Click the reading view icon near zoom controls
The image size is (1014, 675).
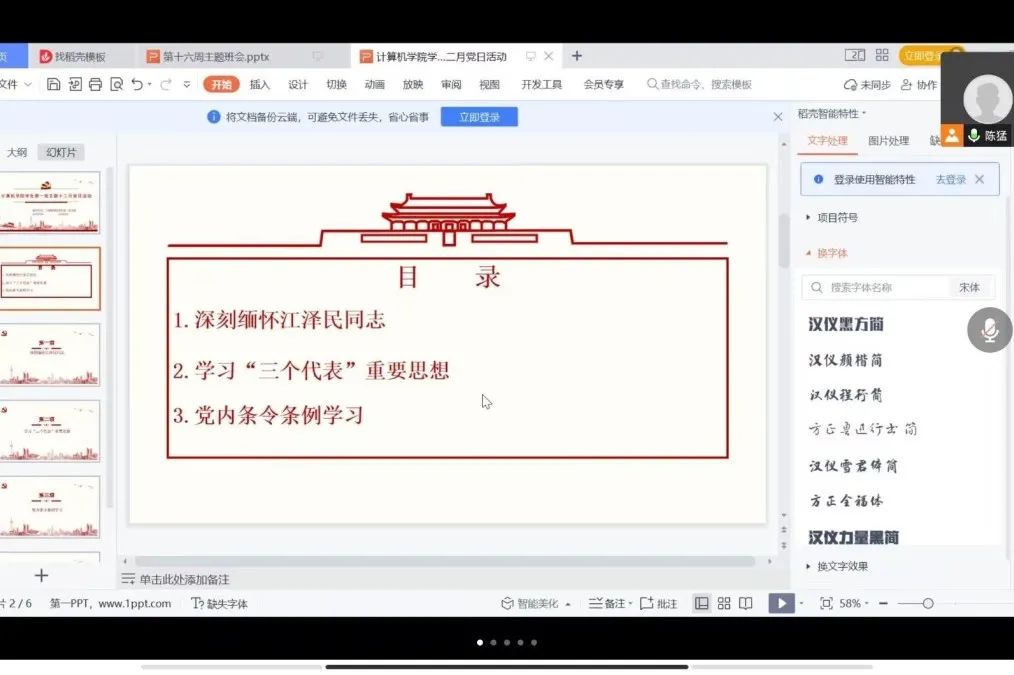[x=747, y=603]
